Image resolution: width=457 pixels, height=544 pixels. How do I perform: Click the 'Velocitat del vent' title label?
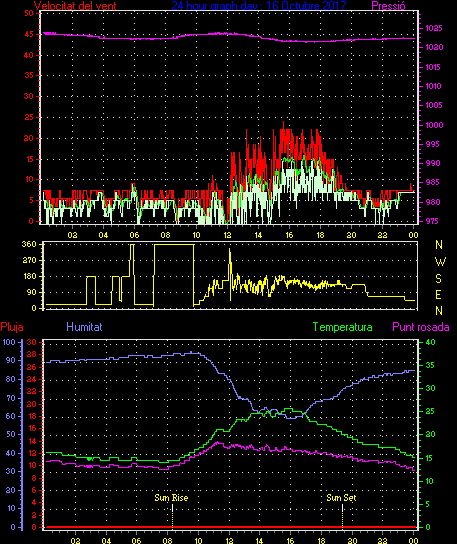point(75,6)
